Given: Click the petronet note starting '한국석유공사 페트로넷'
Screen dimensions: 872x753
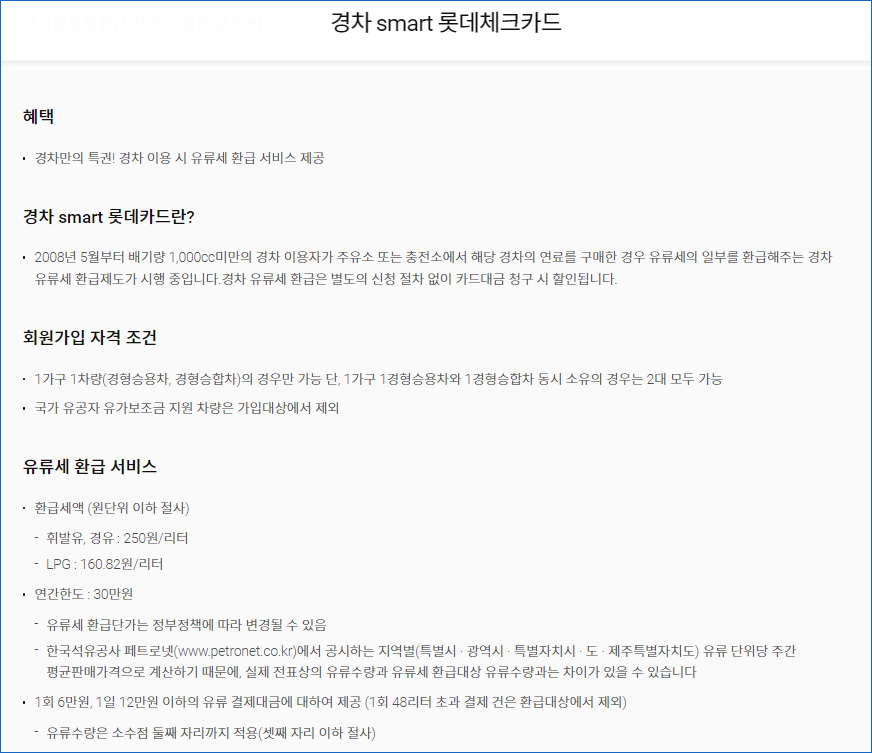Looking at the screenshot, I should click(421, 661).
